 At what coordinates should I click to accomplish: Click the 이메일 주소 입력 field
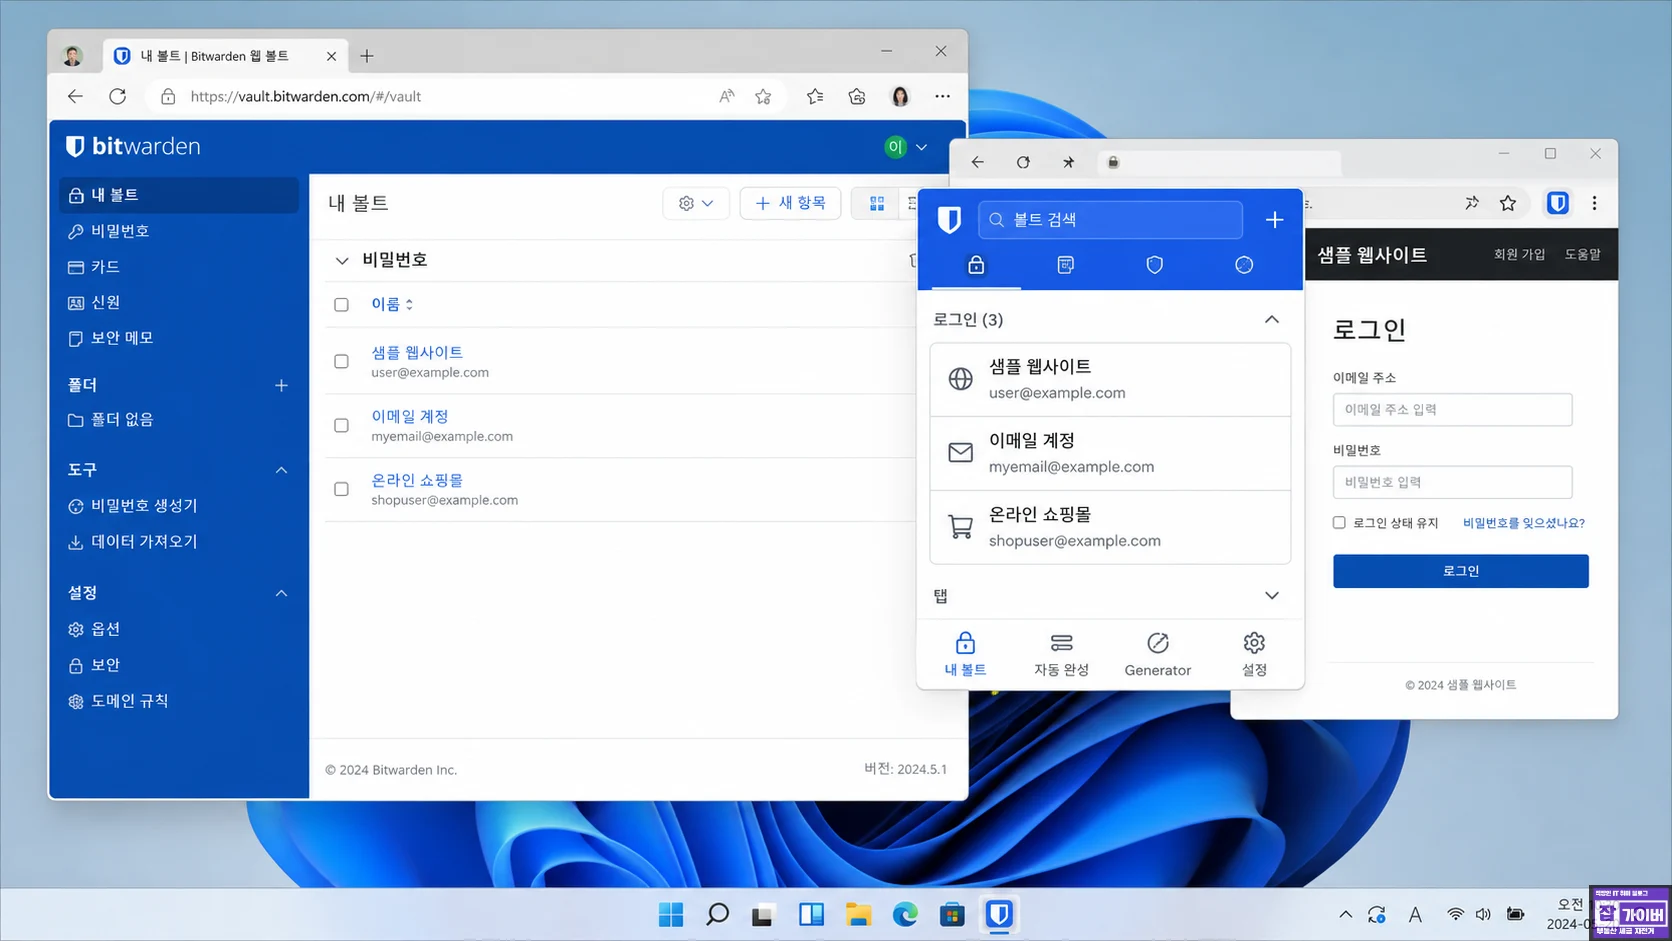[1452, 410]
